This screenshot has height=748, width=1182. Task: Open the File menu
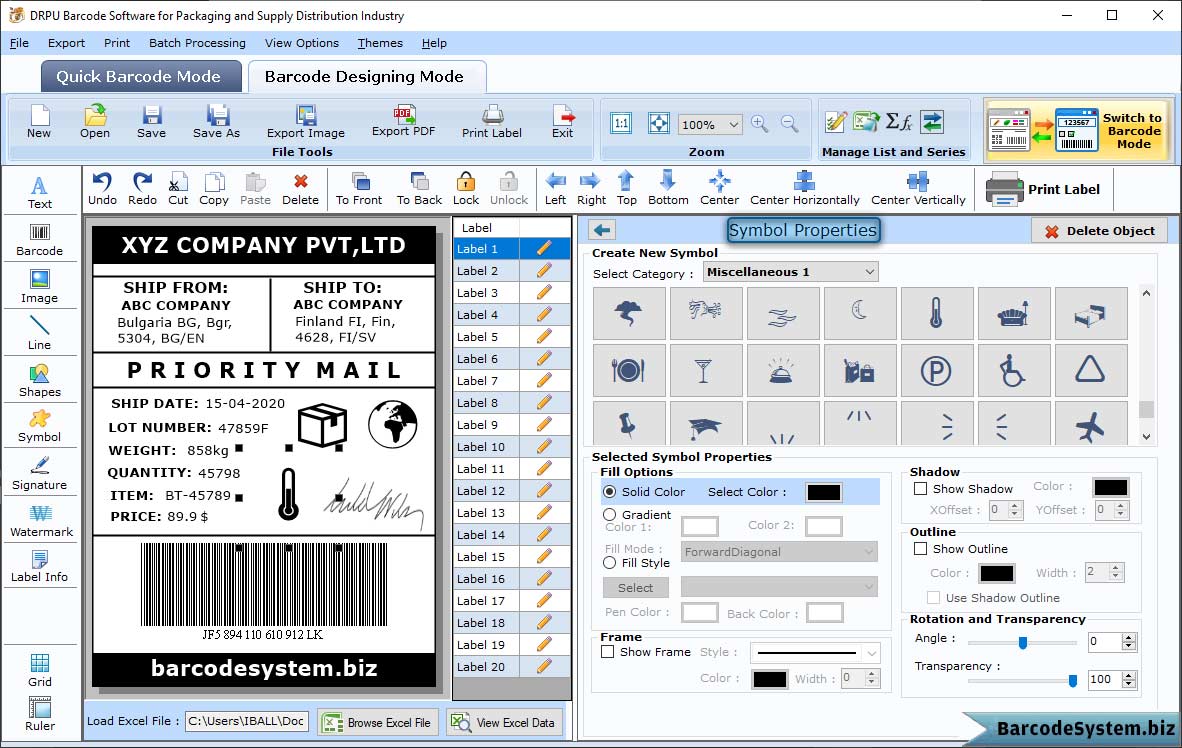19,43
